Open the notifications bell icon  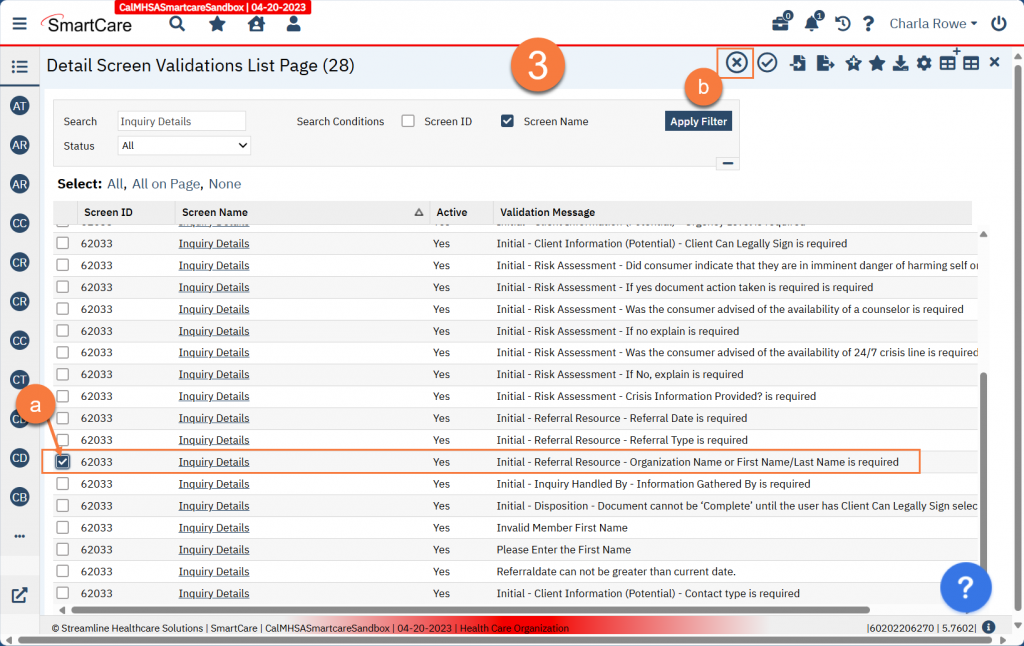point(811,24)
